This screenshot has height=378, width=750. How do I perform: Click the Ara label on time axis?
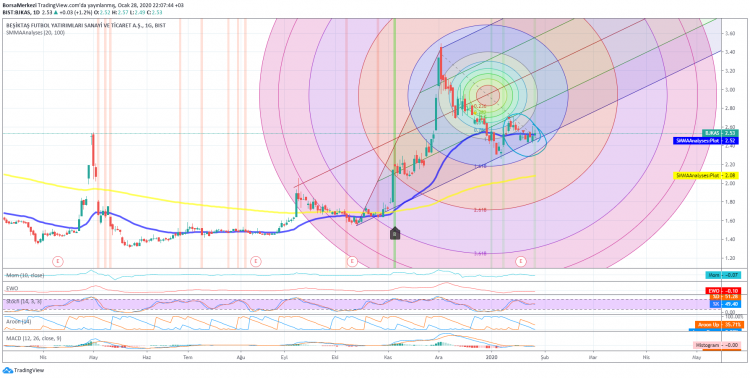click(x=438, y=357)
